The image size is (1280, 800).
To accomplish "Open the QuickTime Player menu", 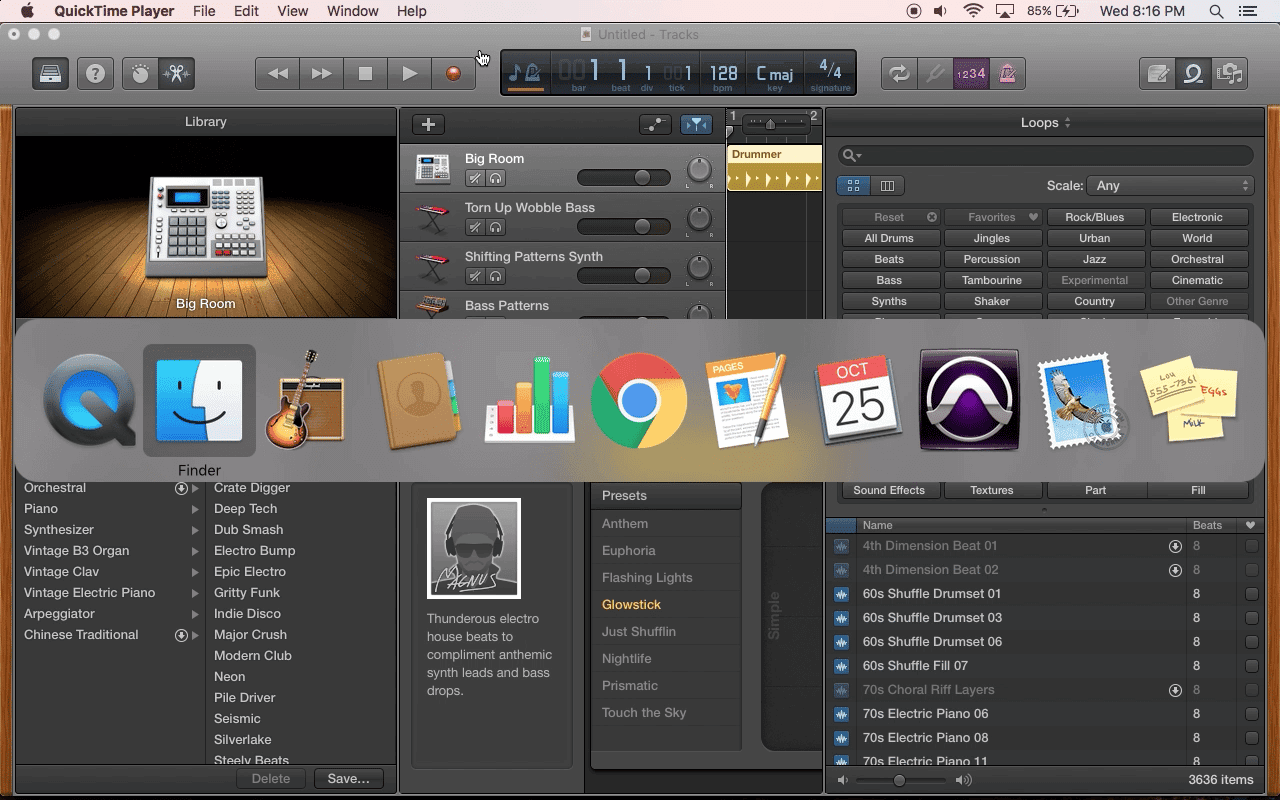I will coord(115,11).
